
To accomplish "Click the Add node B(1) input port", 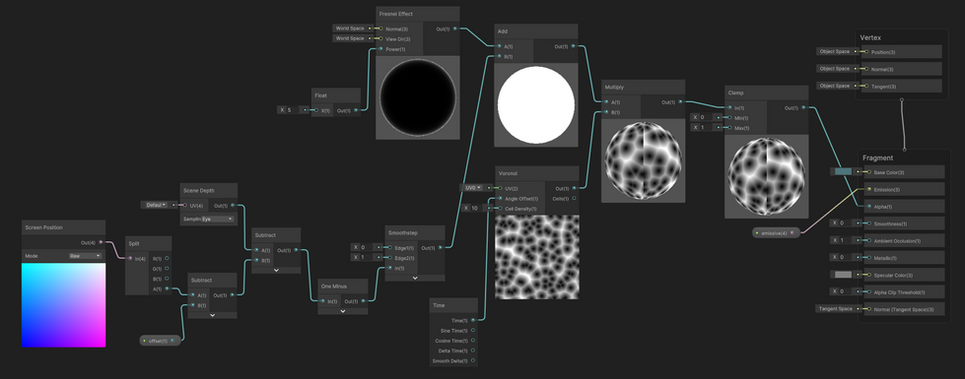I will [x=500, y=57].
